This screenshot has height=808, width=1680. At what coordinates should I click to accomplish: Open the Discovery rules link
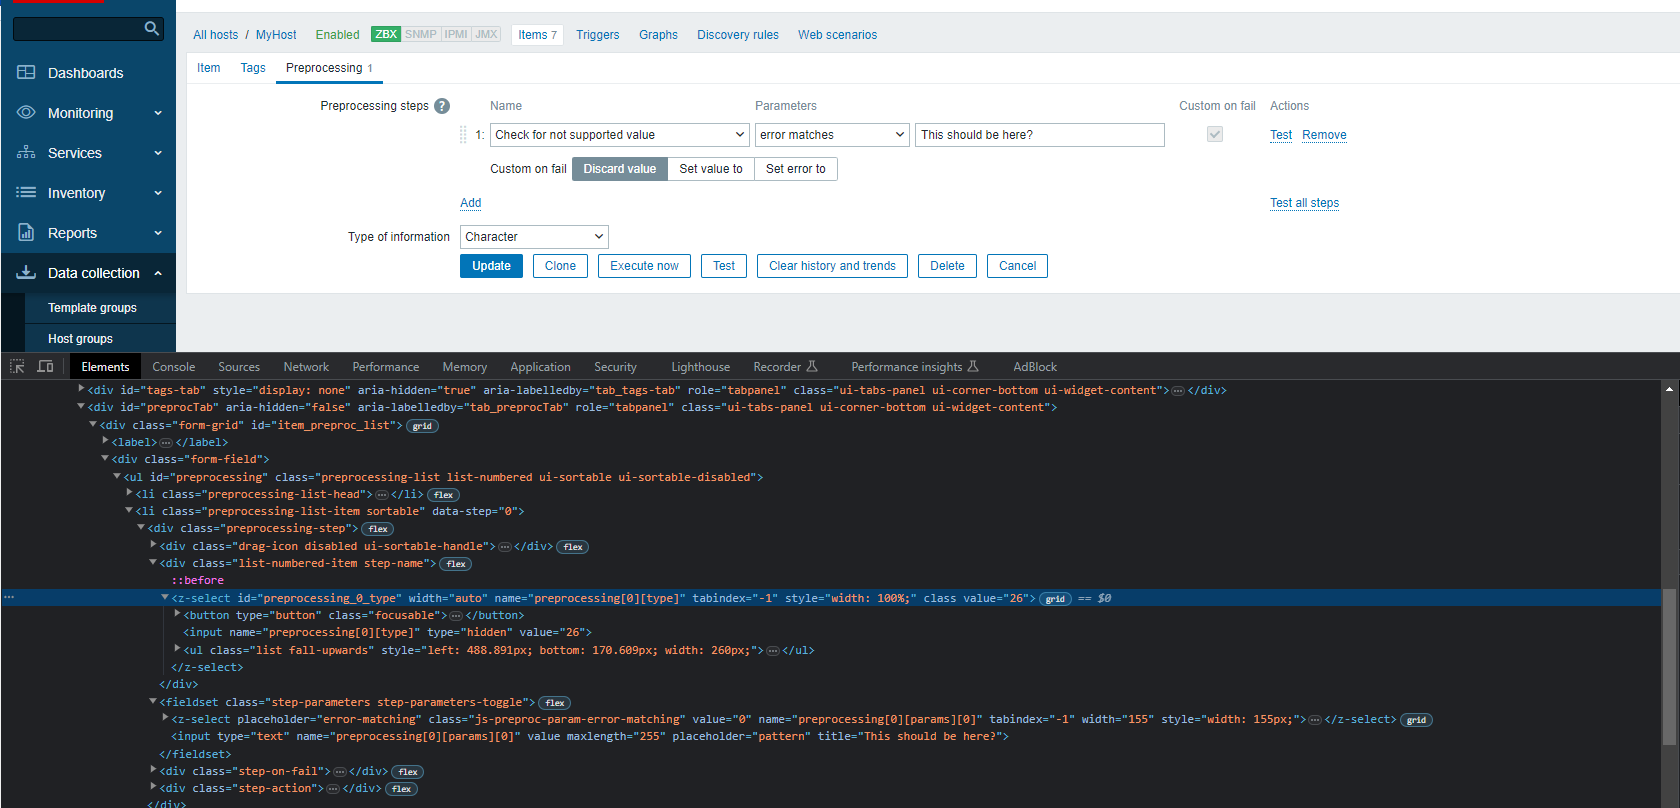737,35
